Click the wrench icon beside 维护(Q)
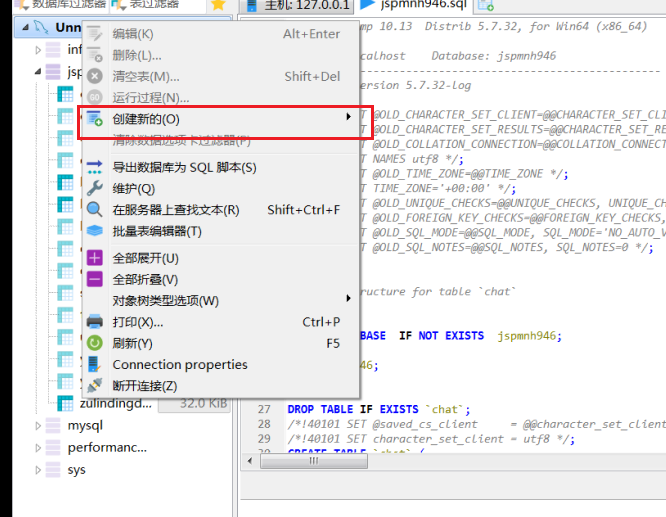The height and width of the screenshot is (517, 666). (x=94, y=188)
